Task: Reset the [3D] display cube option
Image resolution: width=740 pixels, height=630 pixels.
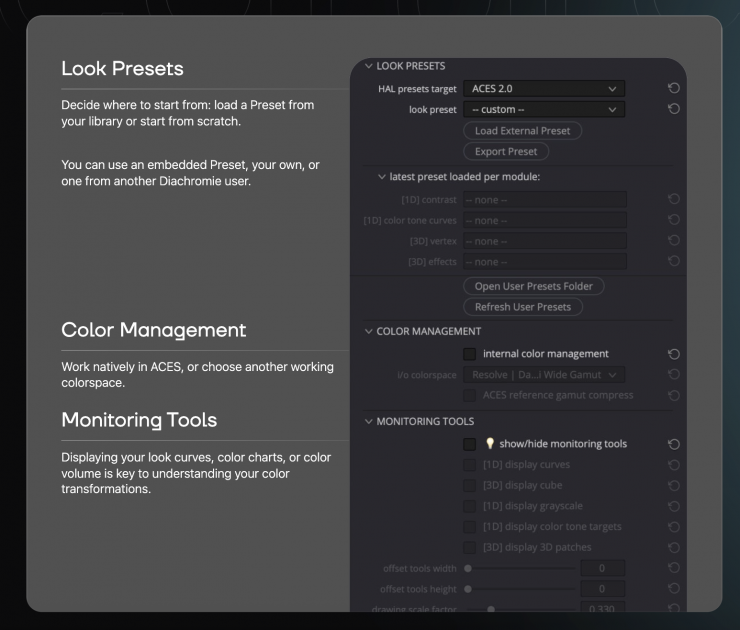Action: (674, 486)
